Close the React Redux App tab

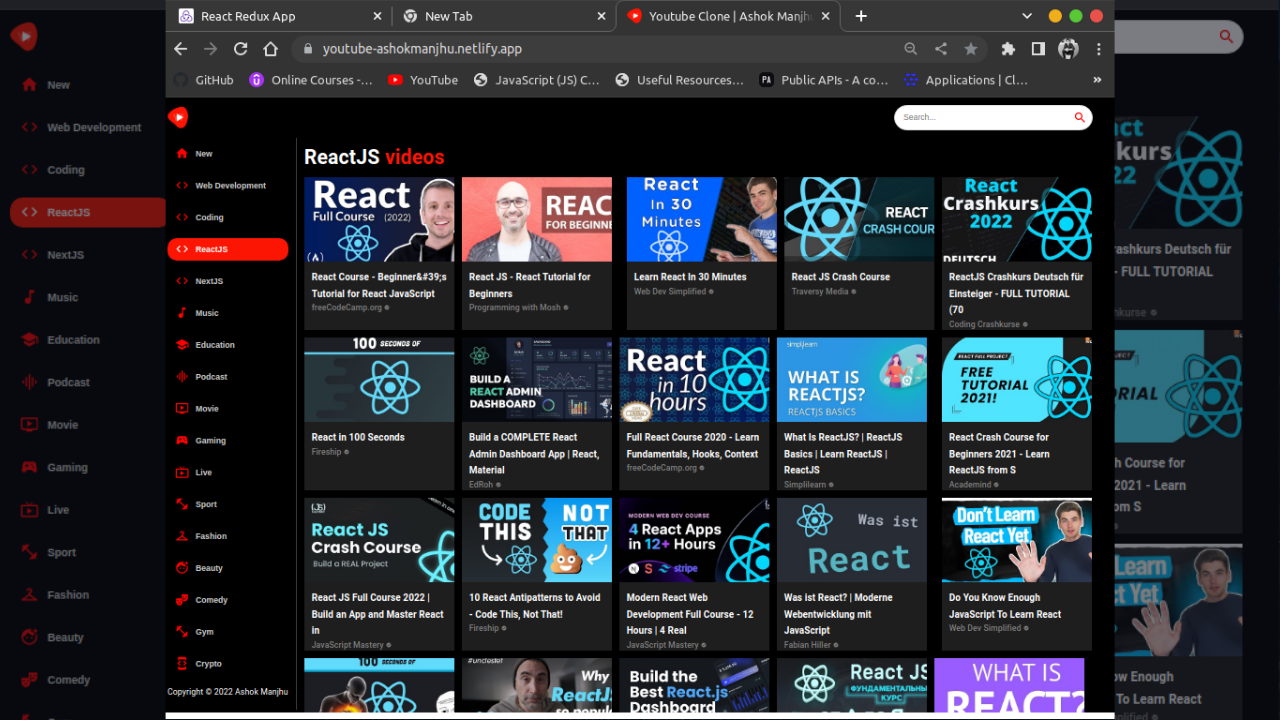click(x=377, y=16)
